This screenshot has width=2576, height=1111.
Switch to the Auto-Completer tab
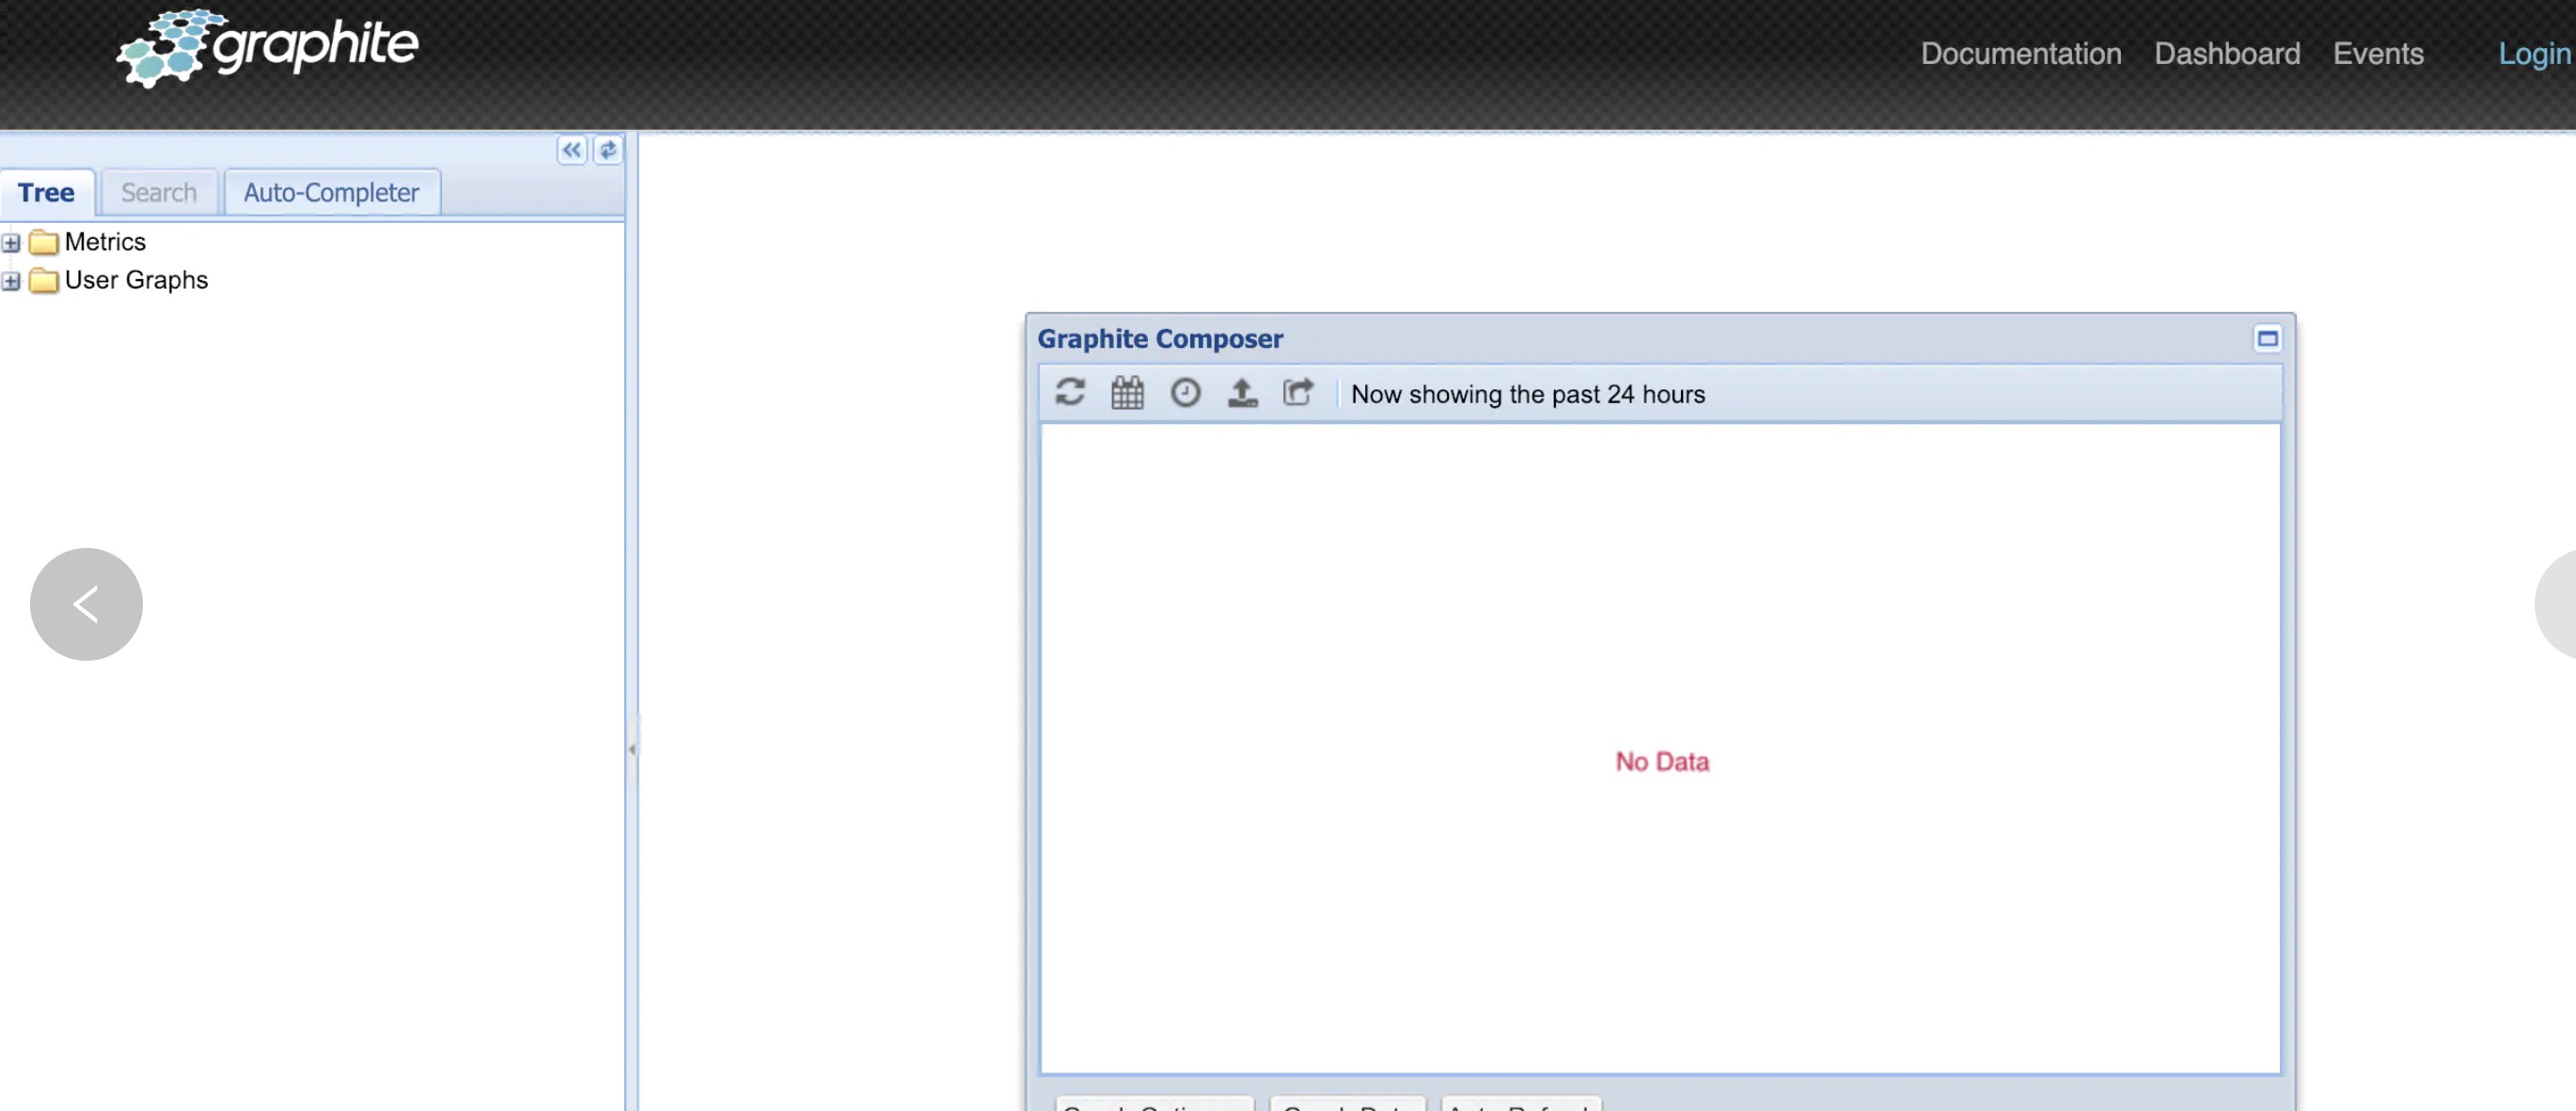330,191
